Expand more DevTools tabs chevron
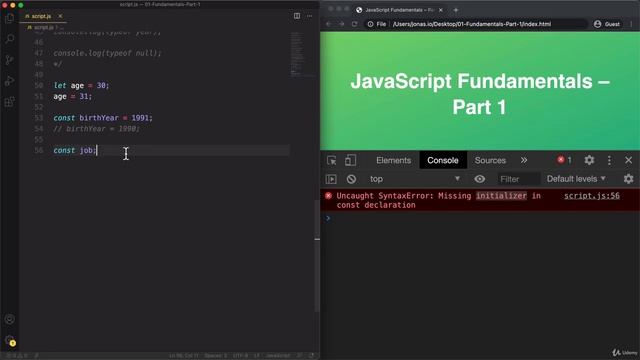This screenshot has width=640, height=360. point(524,160)
